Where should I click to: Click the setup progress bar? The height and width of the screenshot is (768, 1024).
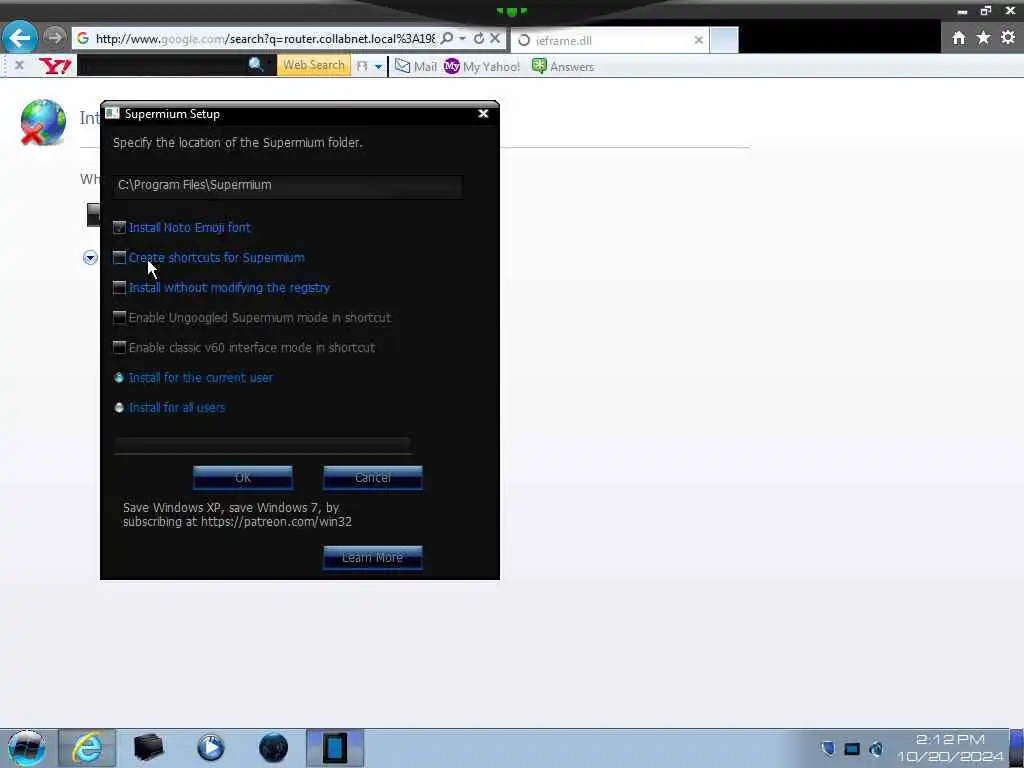click(263, 445)
